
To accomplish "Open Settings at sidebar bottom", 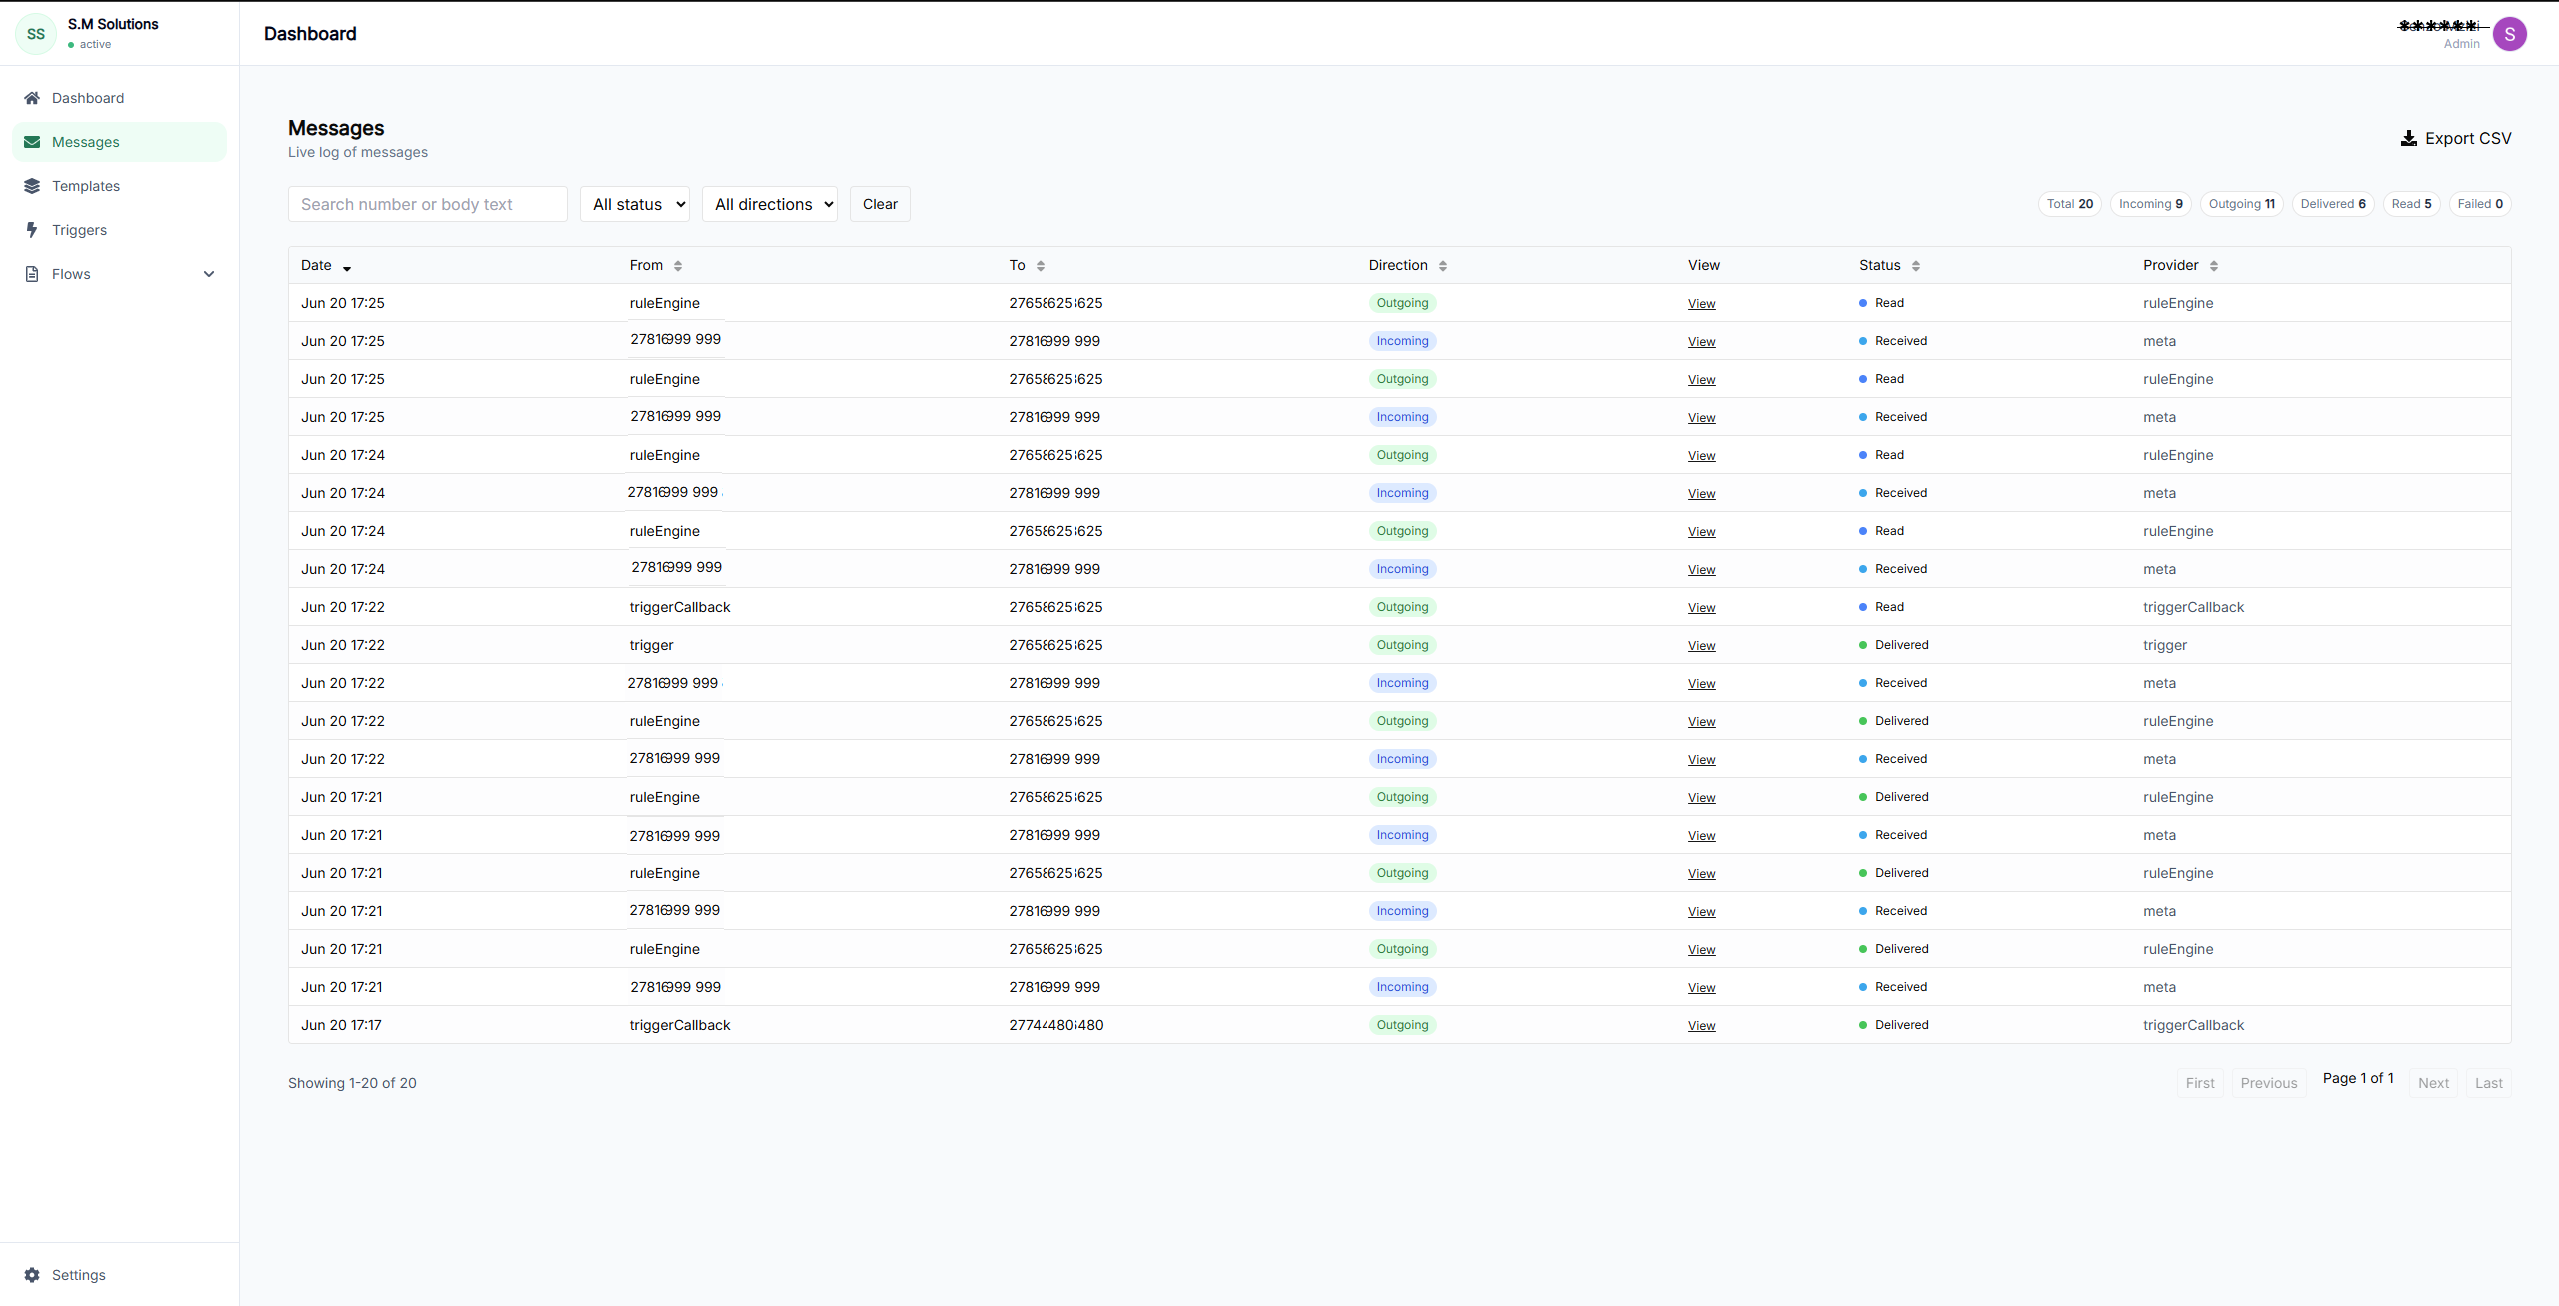I will [120, 1275].
